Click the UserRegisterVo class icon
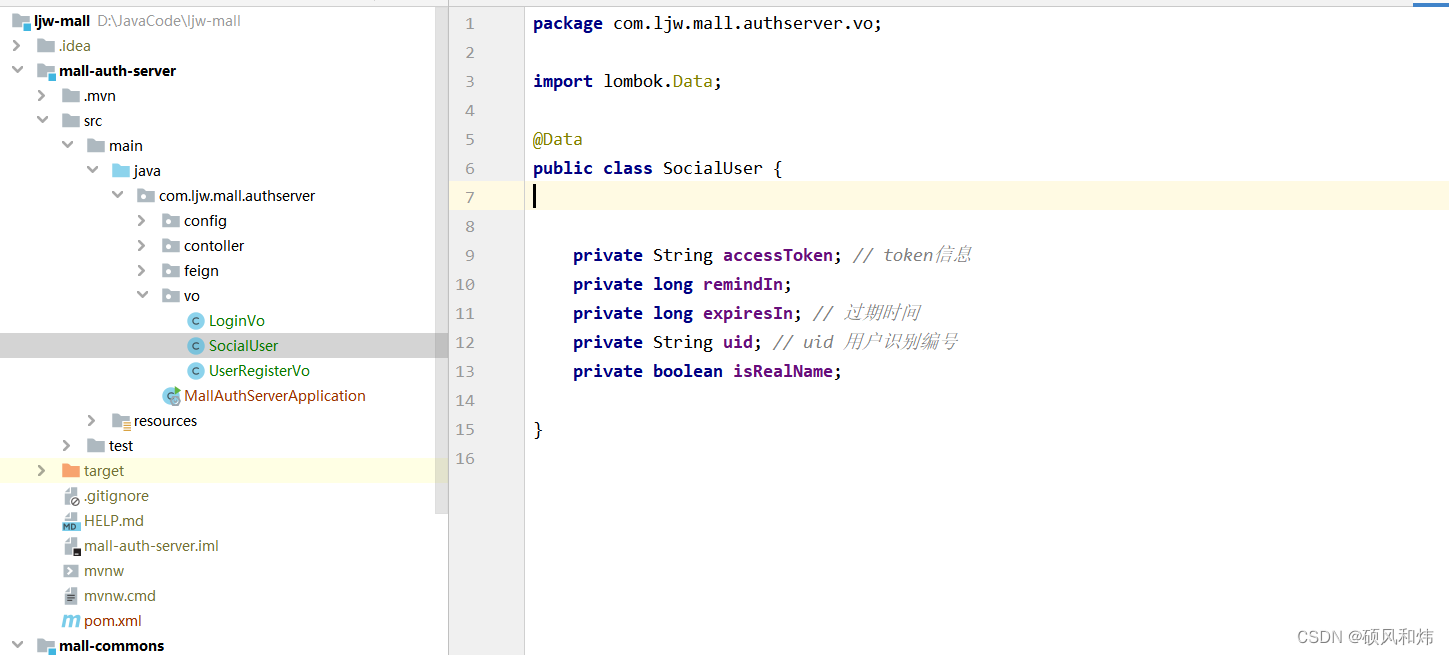1449x655 pixels. tap(195, 370)
